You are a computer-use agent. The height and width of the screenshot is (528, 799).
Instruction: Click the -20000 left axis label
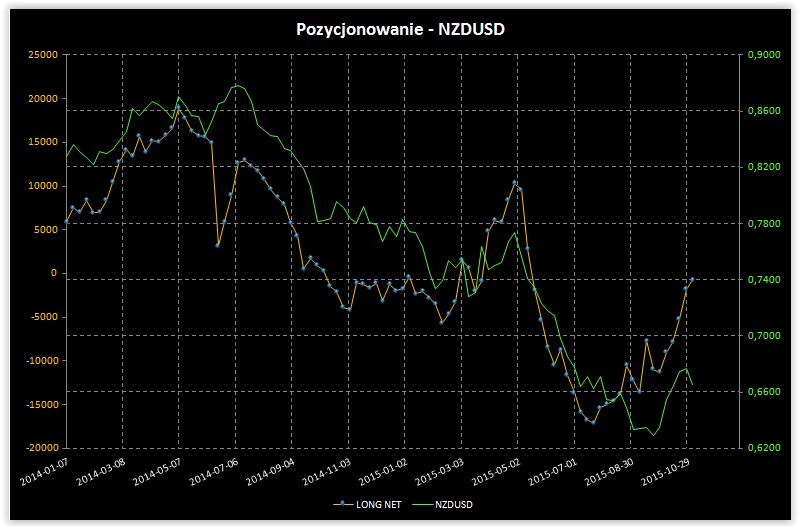39,448
